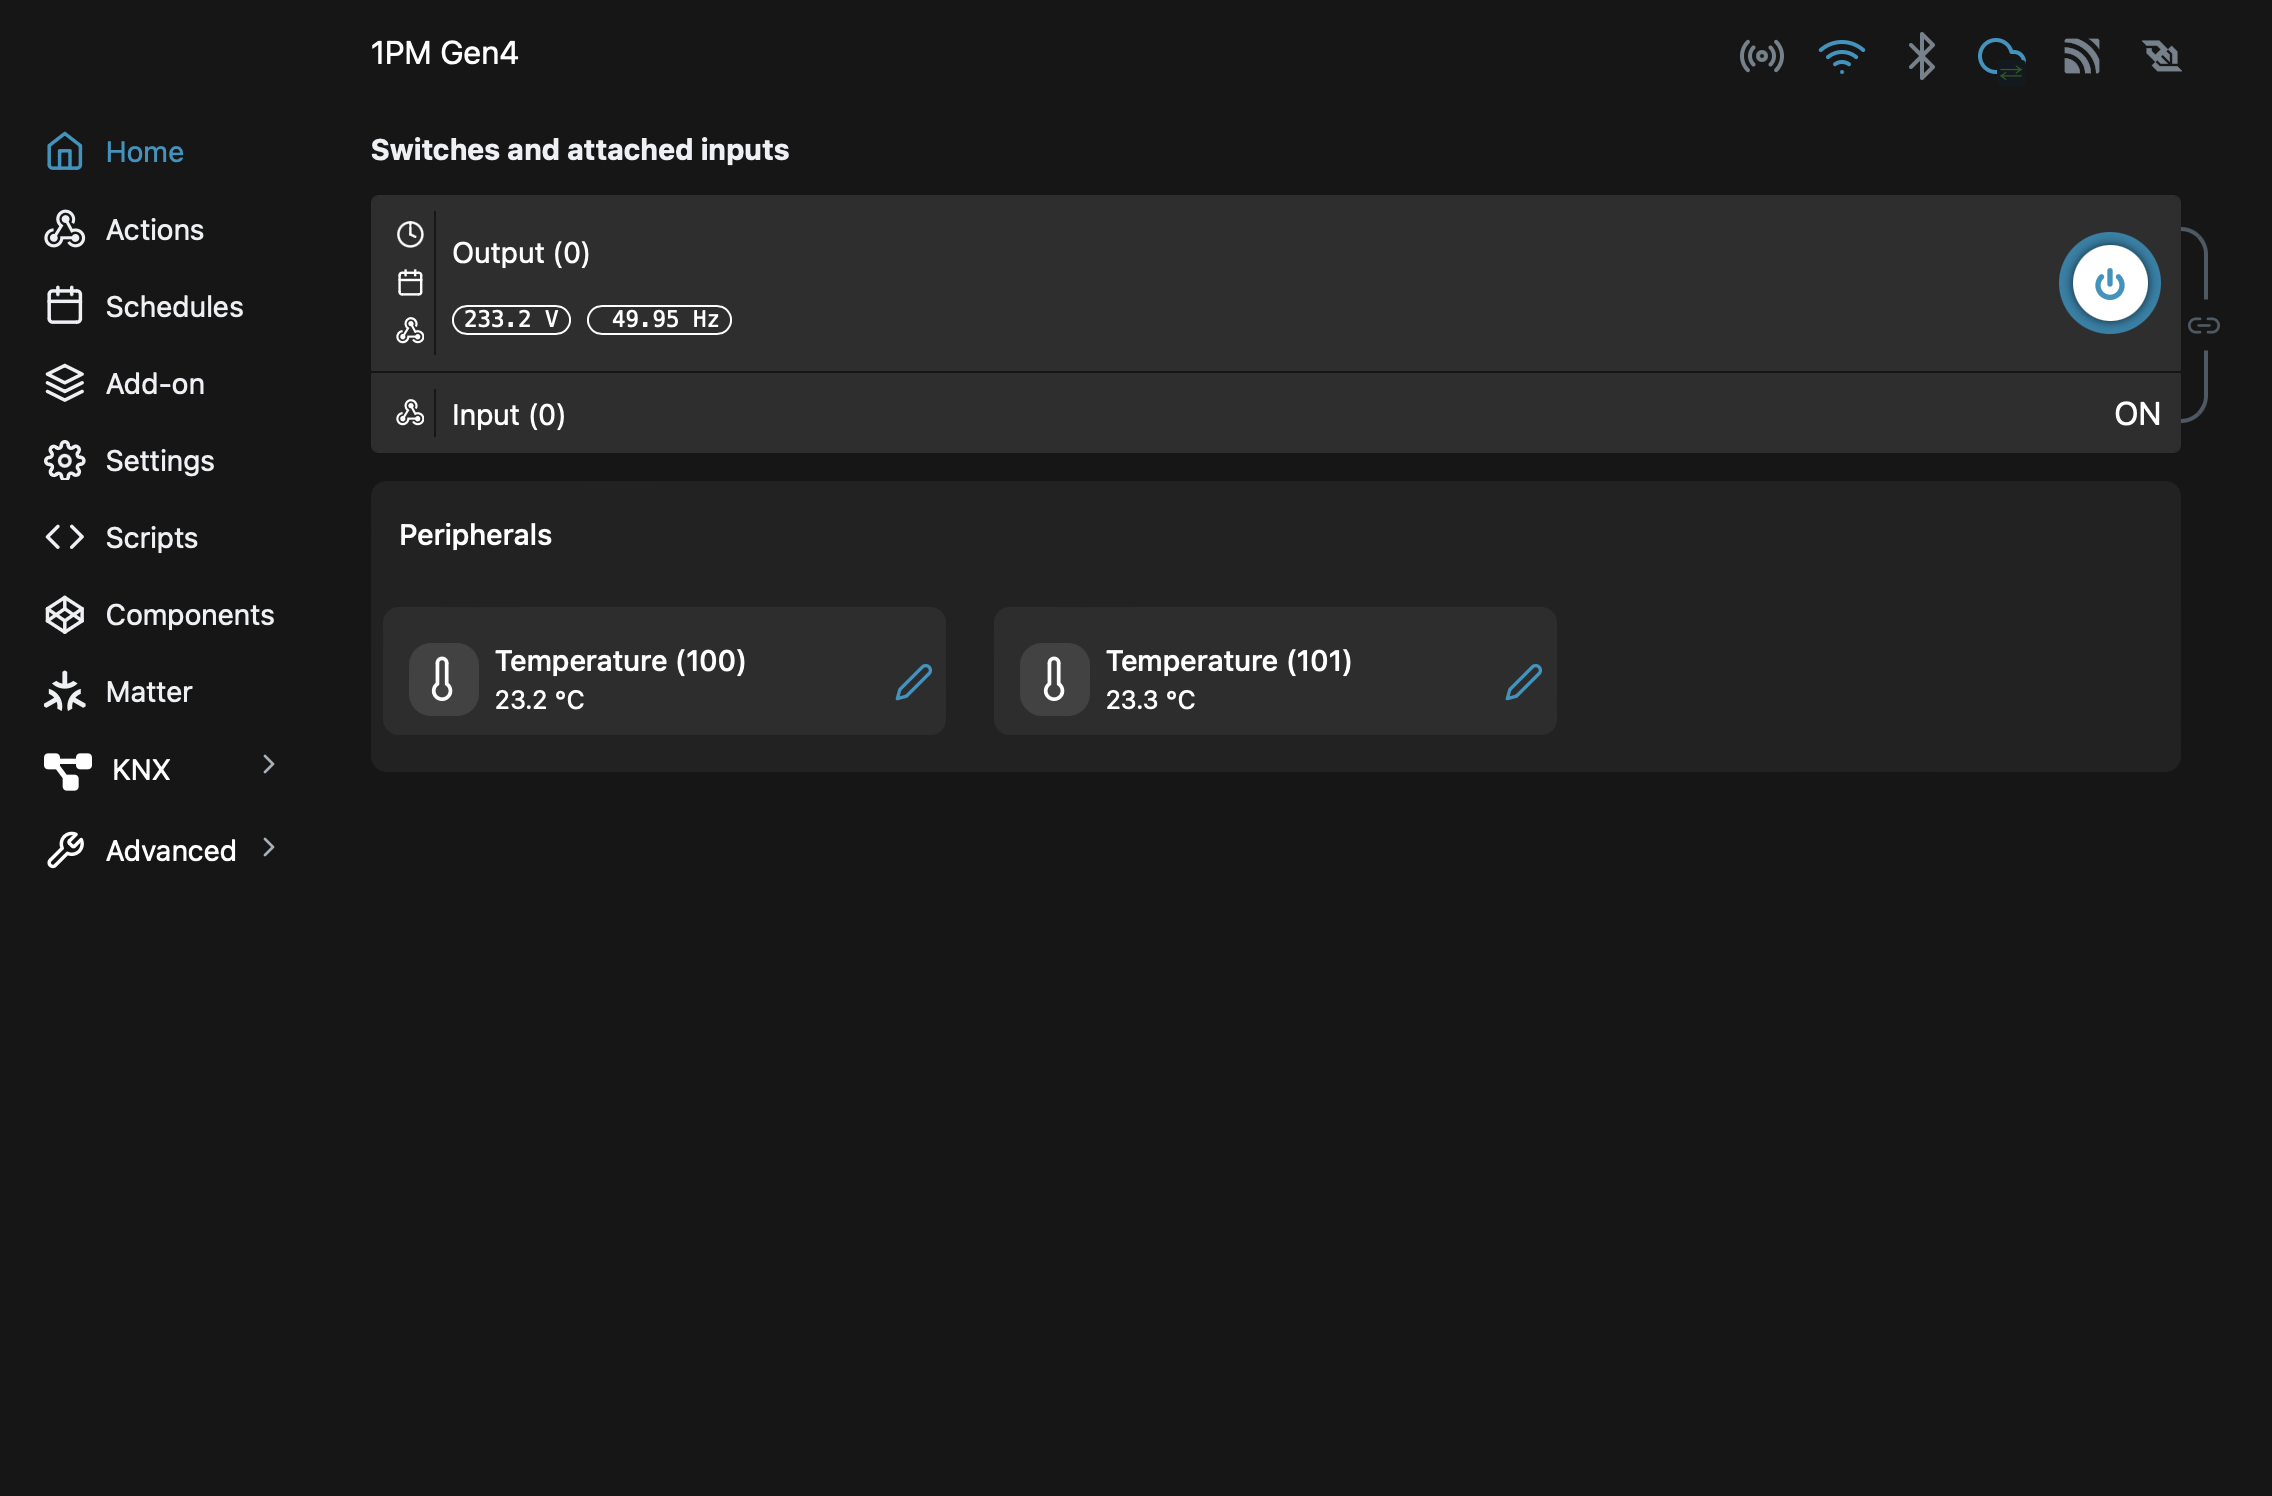The height and width of the screenshot is (1496, 2272).
Task: Click the 233.2 V voltage badge
Action: click(x=510, y=319)
